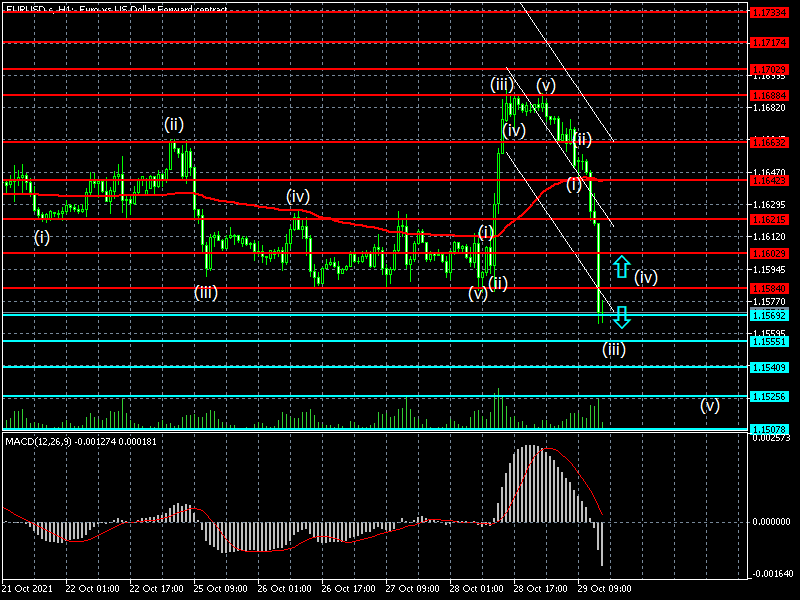This screenshot has height=600, width=800.
Task: Click the 1.16029 red price tag
Action: point(769,253)
